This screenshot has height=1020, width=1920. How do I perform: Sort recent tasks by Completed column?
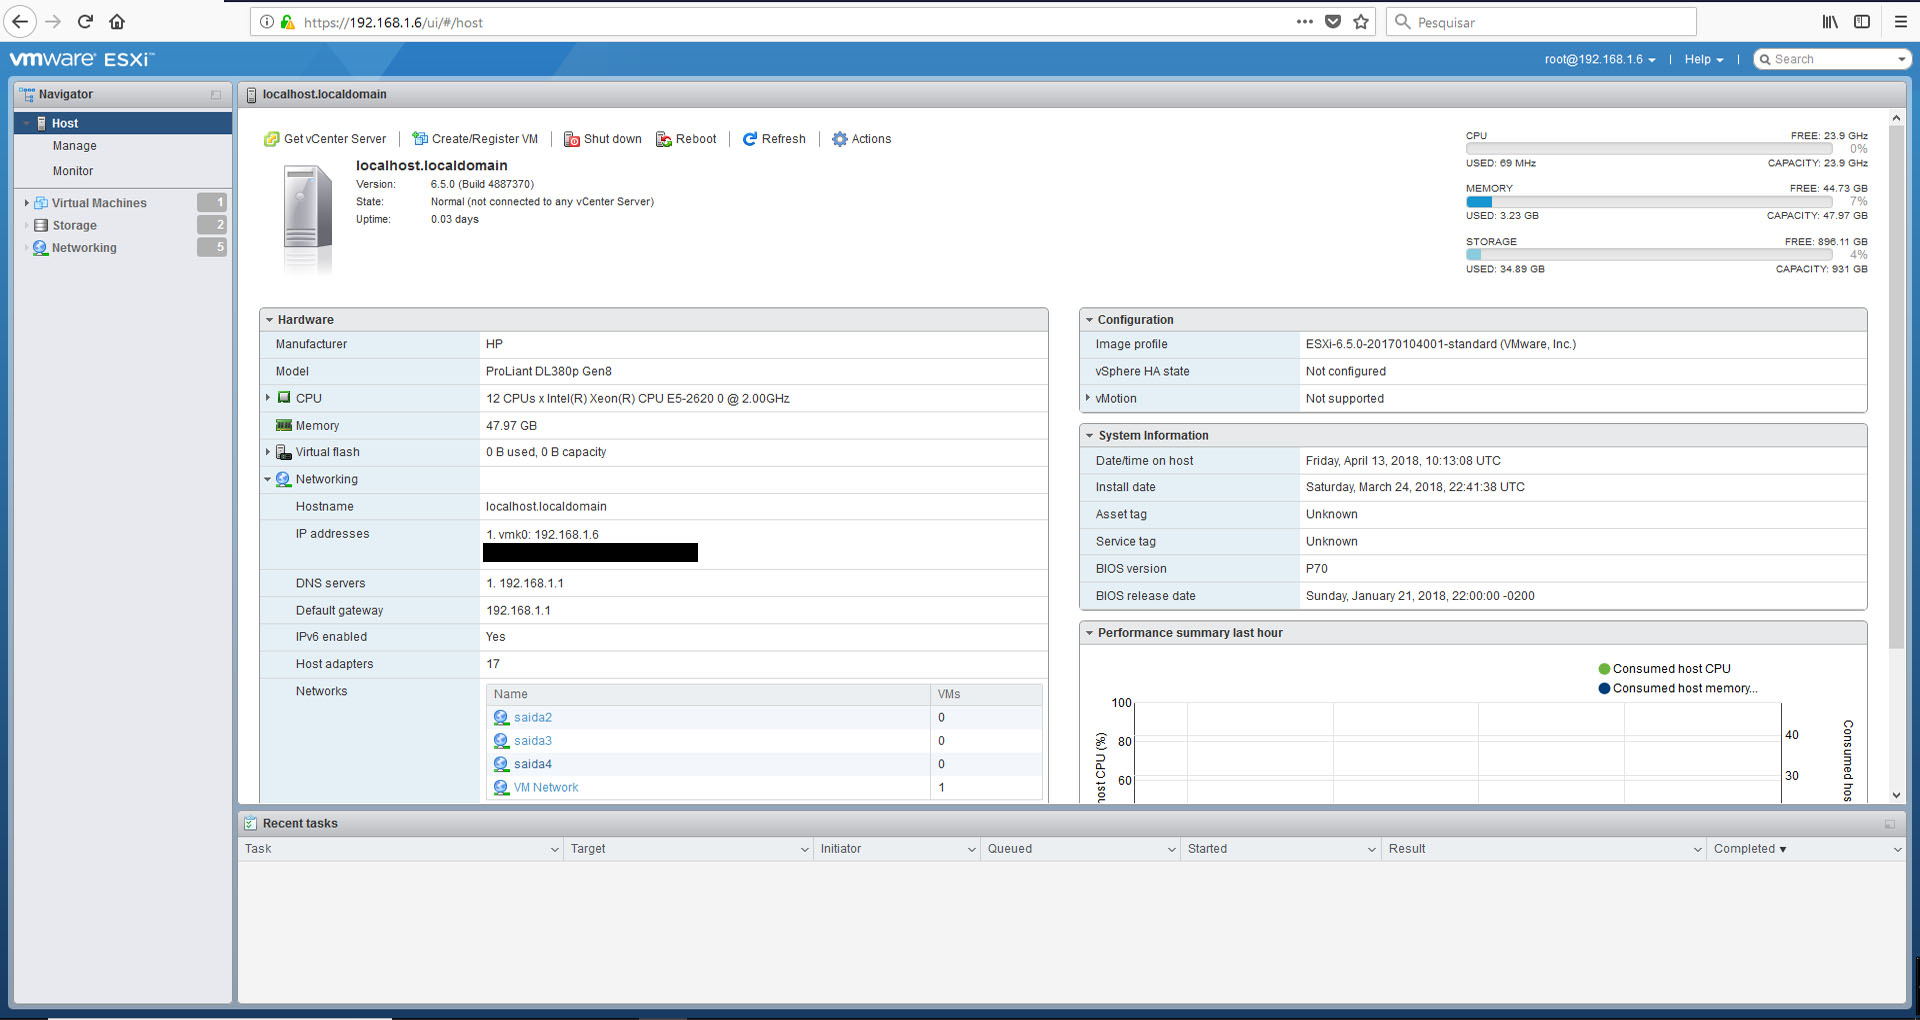pos(1806,849)
